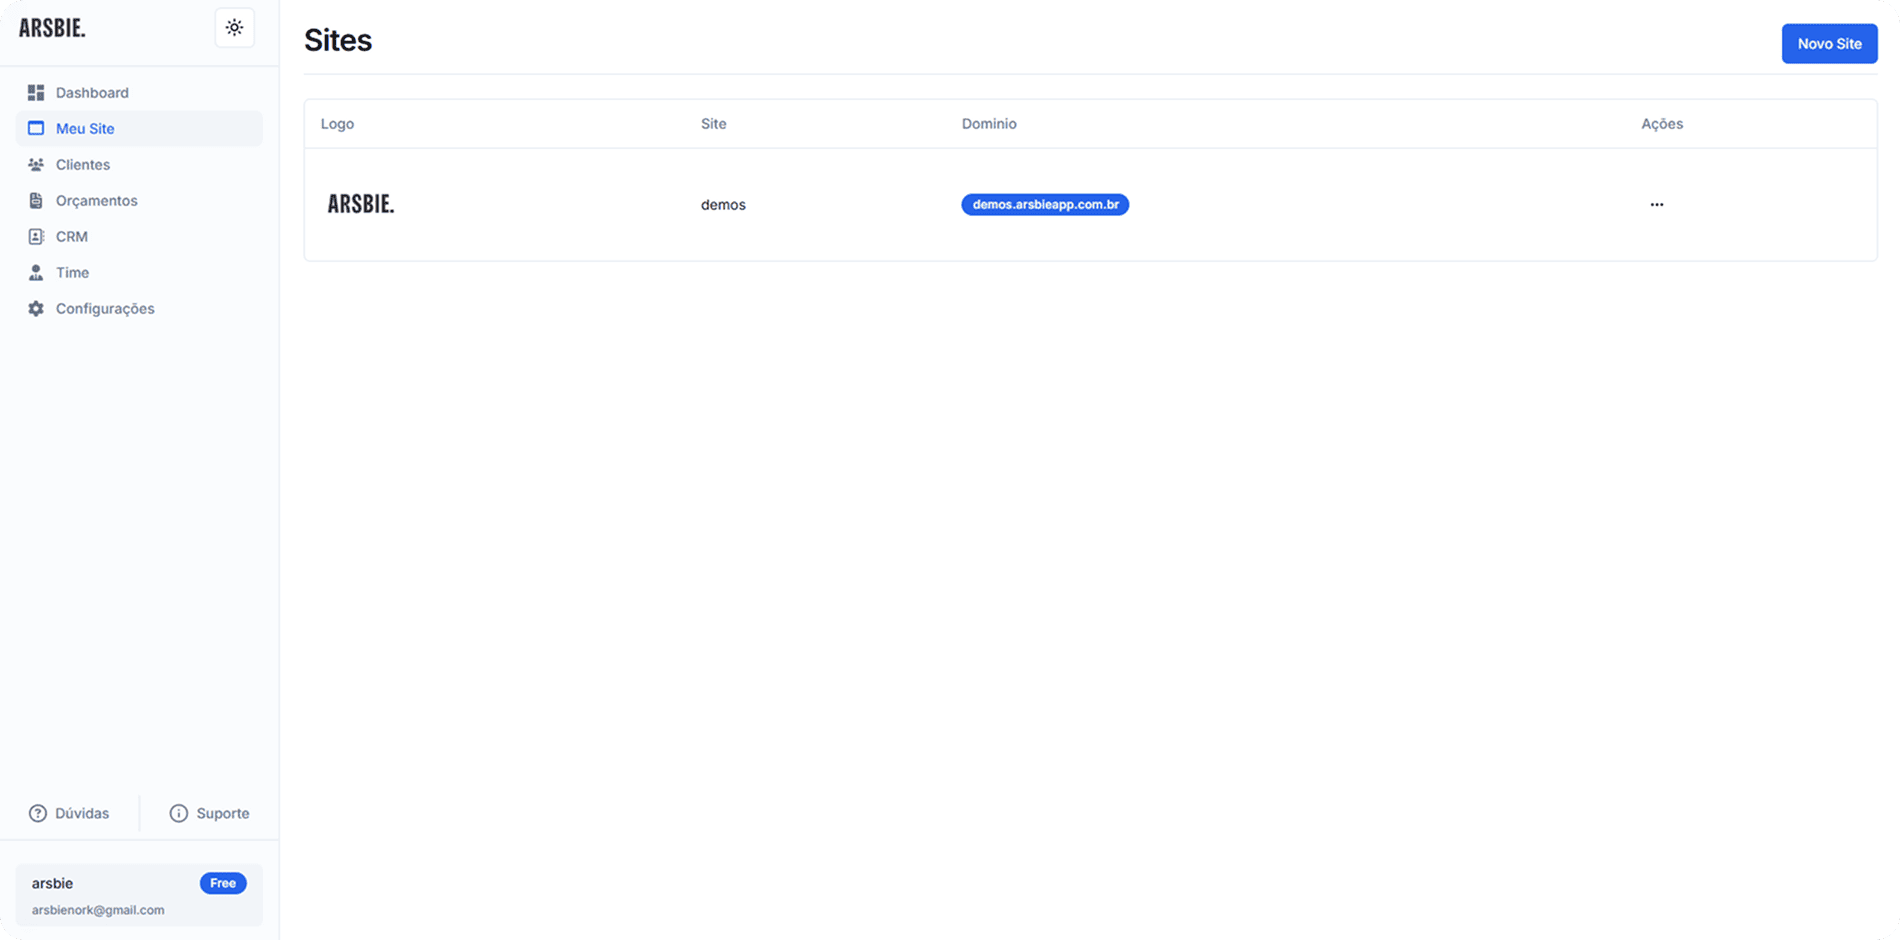The width and height of the screenshot is (1900, 940).
Task: Click the Dúvidas question mark icon
Action: point(38,813)
